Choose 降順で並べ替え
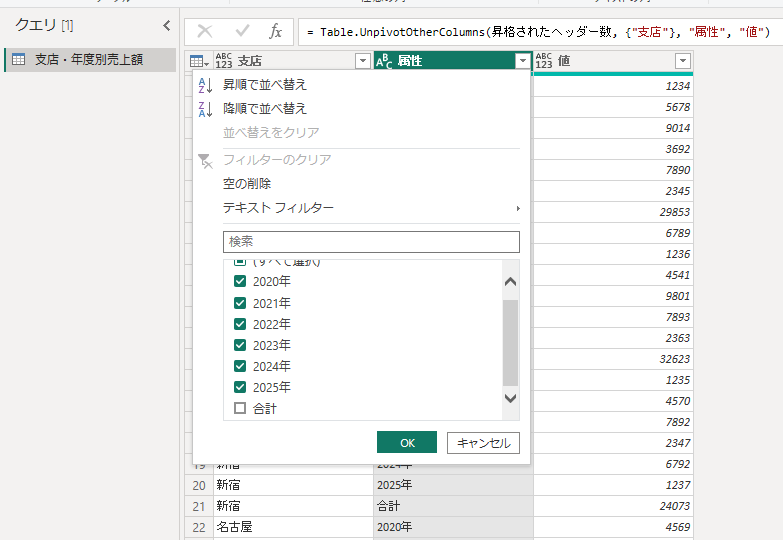 pyautogui.click(x=265, y=108)
